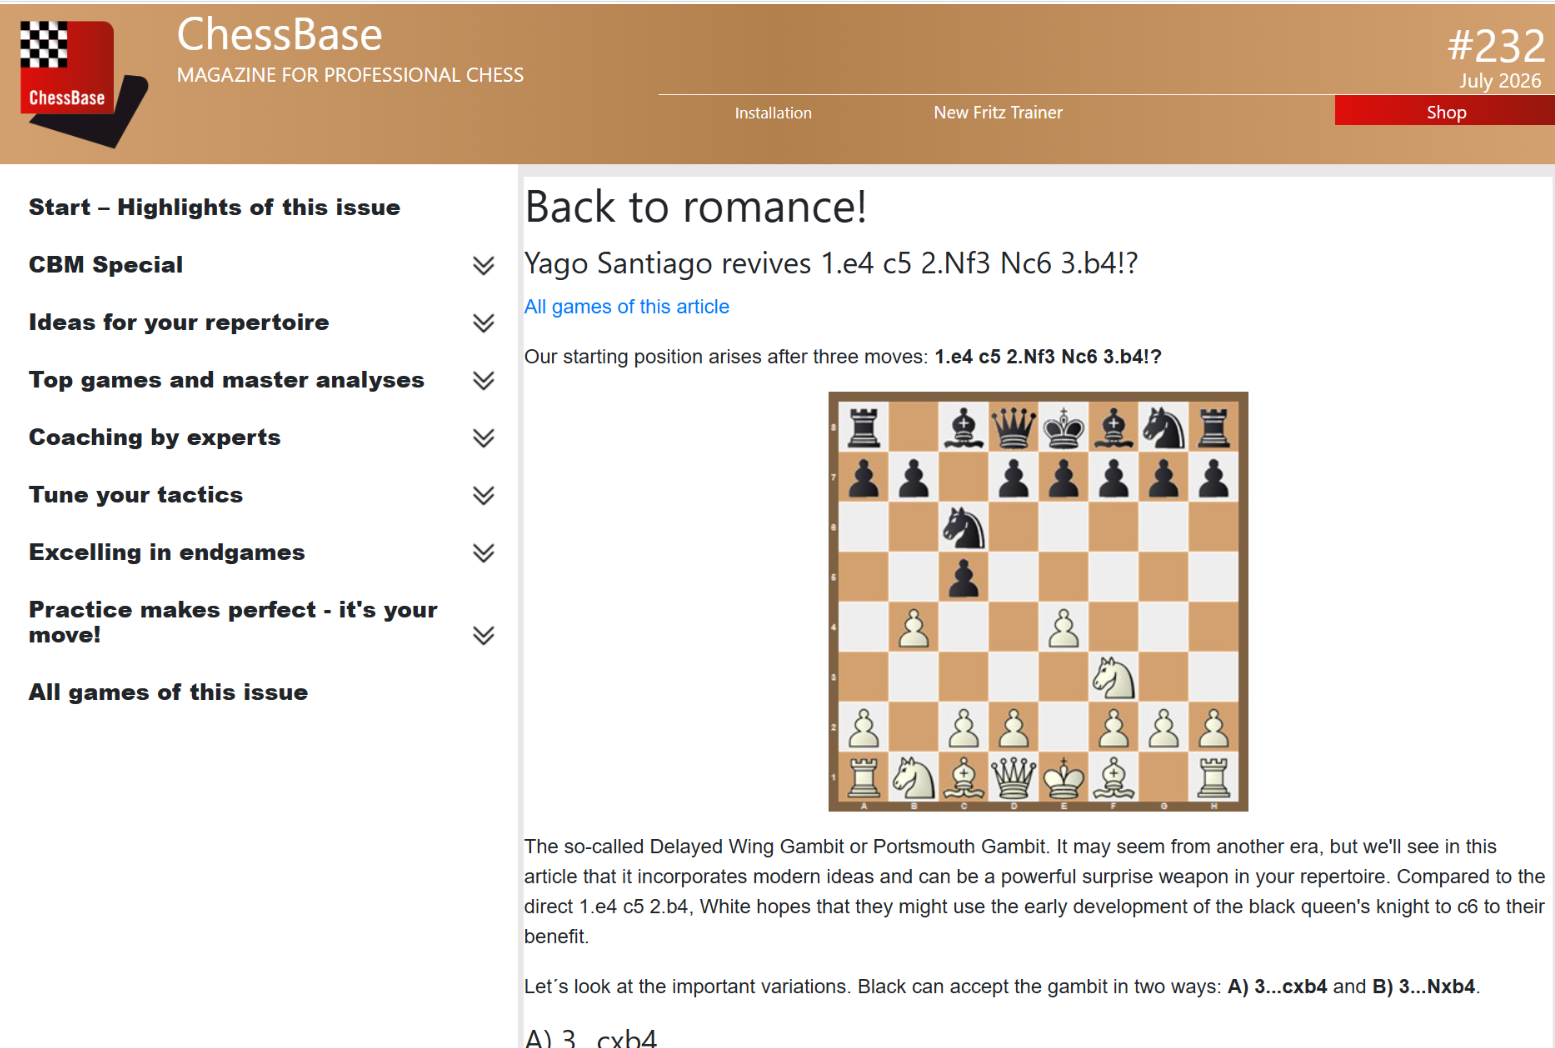Click the black pawn on h7
The width and height of the screenshot is (1555, 1048).
point(1214,477)
